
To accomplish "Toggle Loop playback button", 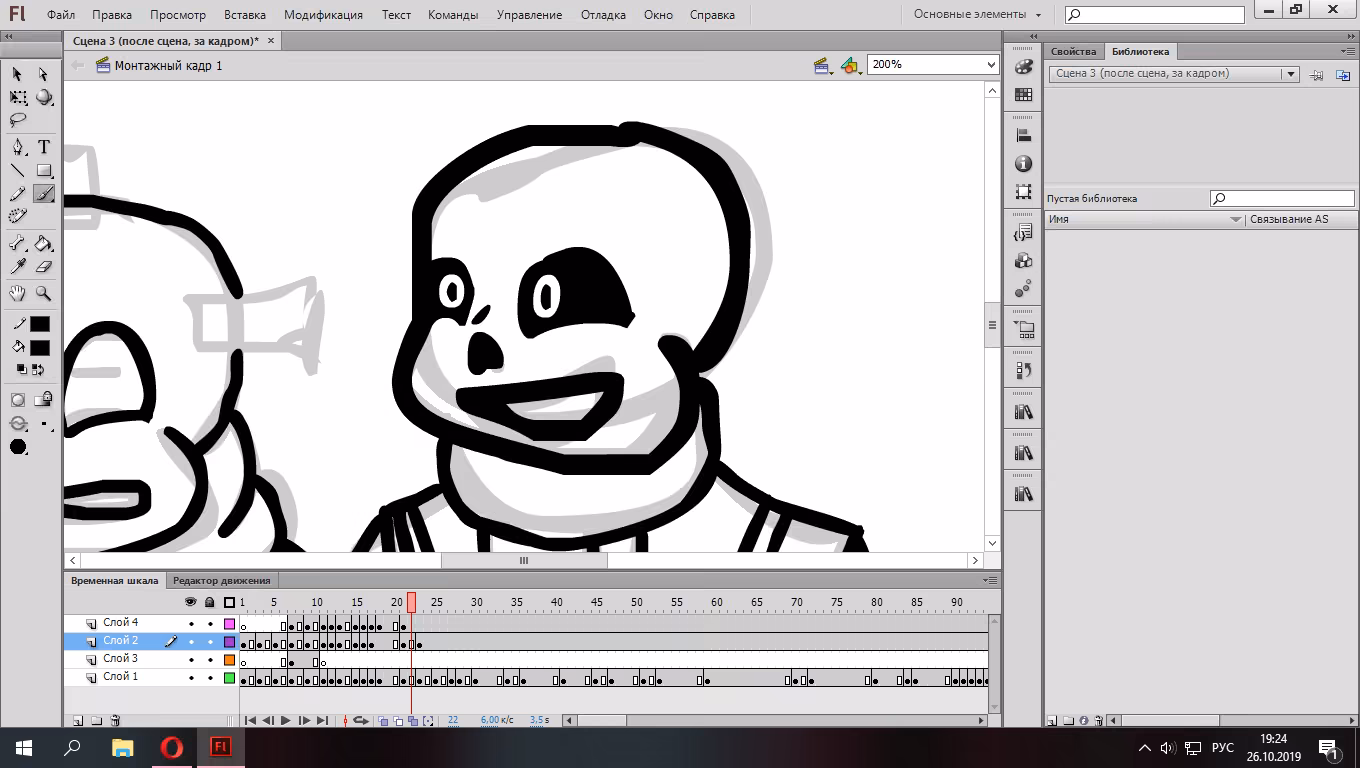I will pyautogui.click(x=361, y=720).
